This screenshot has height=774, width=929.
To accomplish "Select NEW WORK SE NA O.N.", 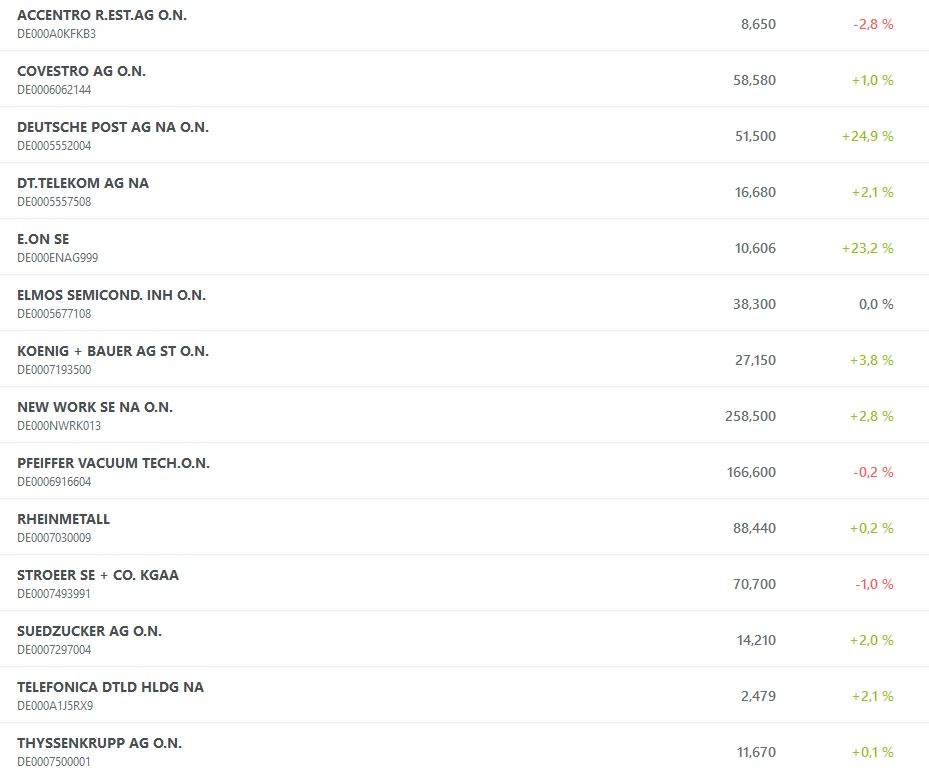I will coord(95,408).
